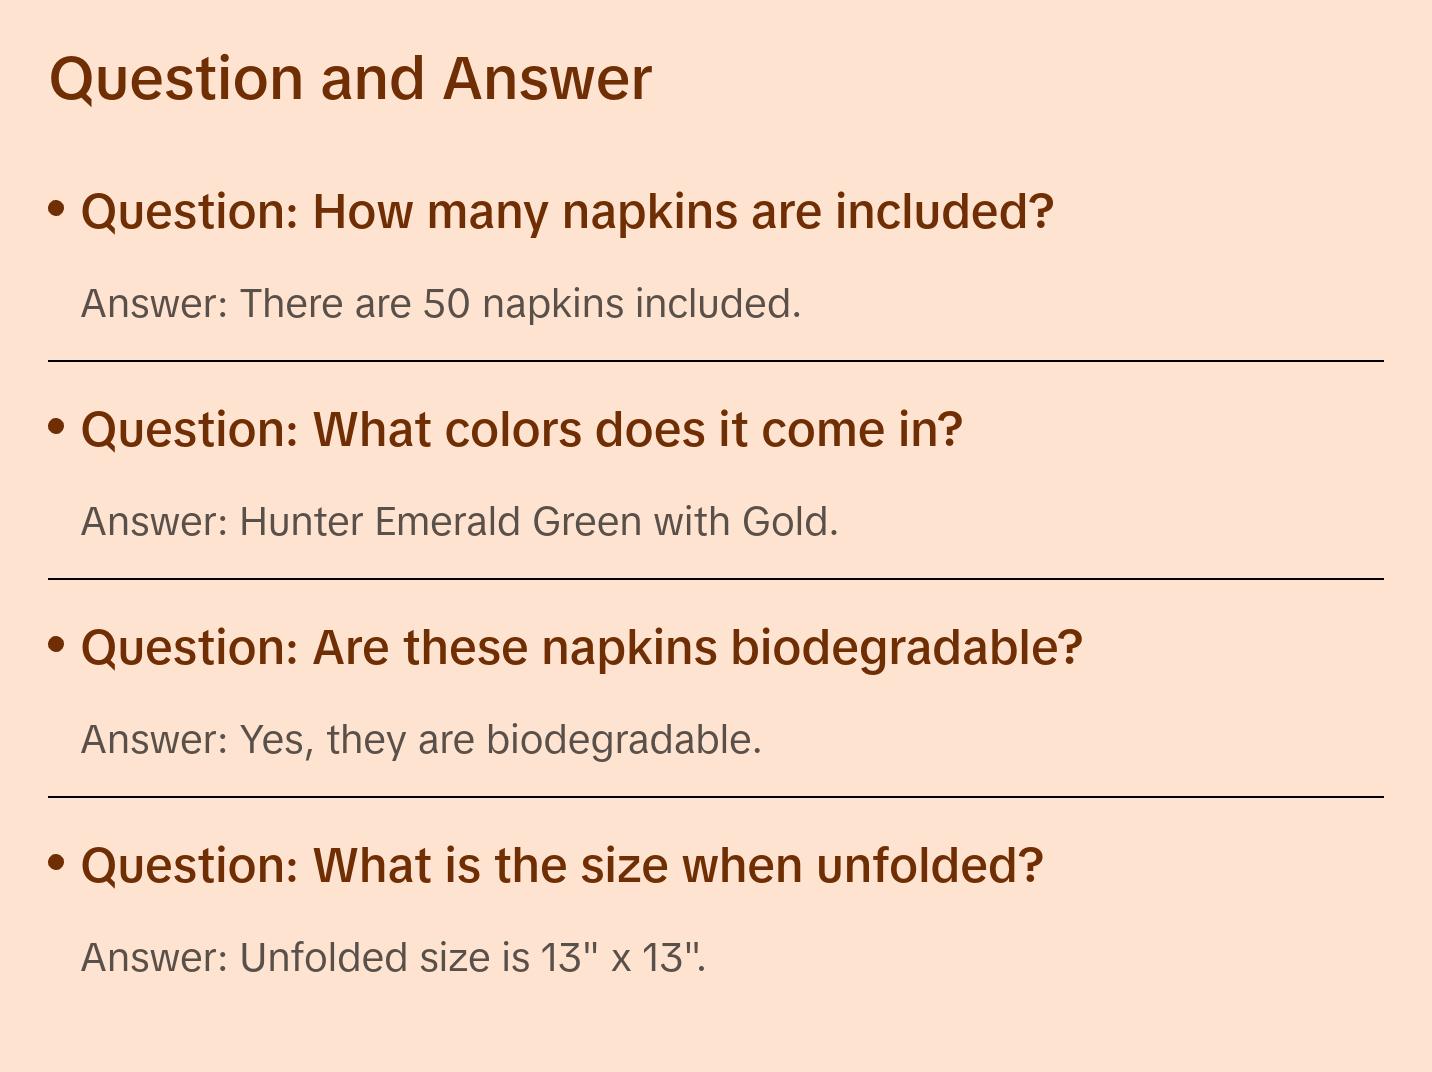
Task: Click the answer stating 50 napkins included
Action: pyautogui.click(x=441, y=304)
